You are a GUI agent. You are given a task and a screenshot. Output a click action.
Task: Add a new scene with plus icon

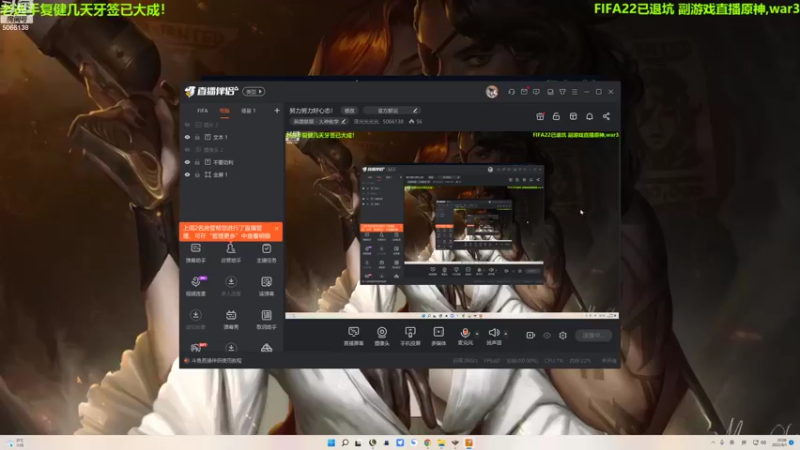coord(277,111)
